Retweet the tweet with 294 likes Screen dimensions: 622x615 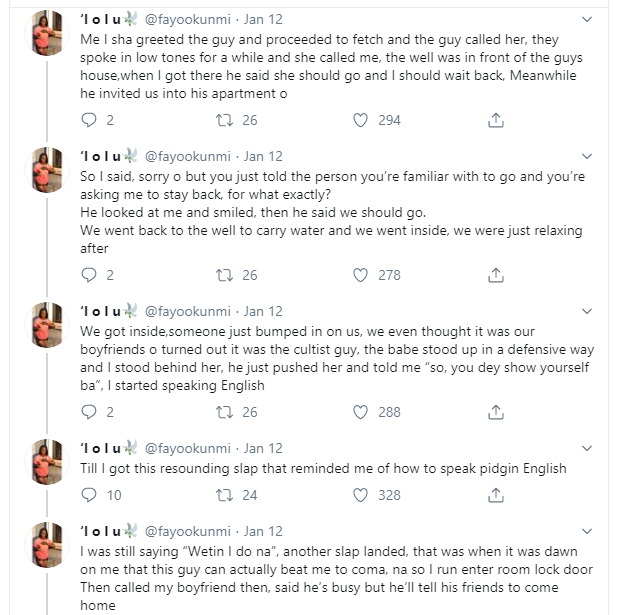coord(225,120)
